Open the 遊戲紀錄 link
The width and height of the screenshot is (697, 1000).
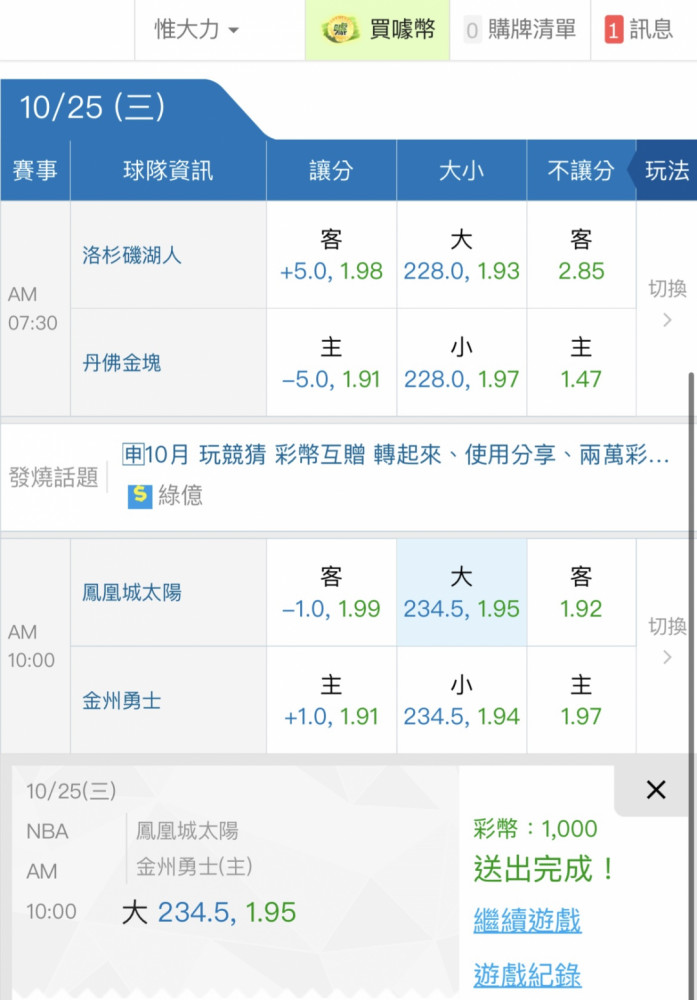click(527, 974)
